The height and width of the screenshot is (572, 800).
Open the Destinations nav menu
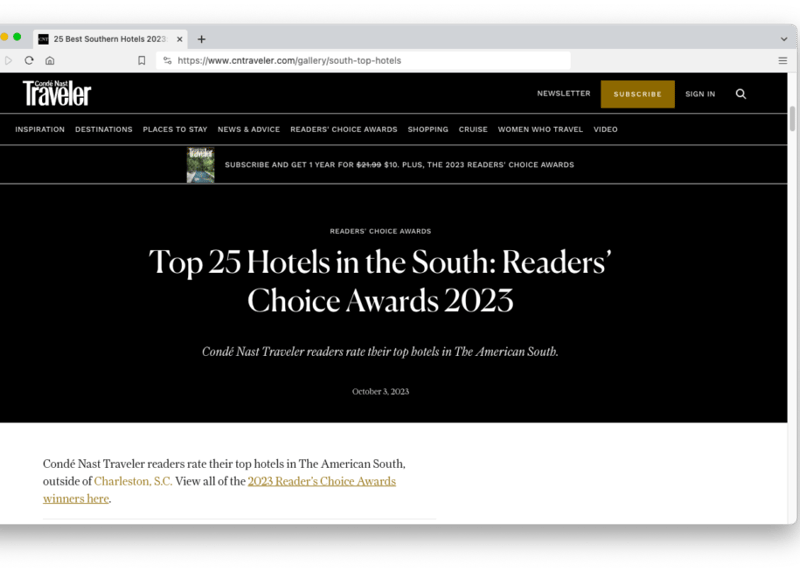coord(103,129)
